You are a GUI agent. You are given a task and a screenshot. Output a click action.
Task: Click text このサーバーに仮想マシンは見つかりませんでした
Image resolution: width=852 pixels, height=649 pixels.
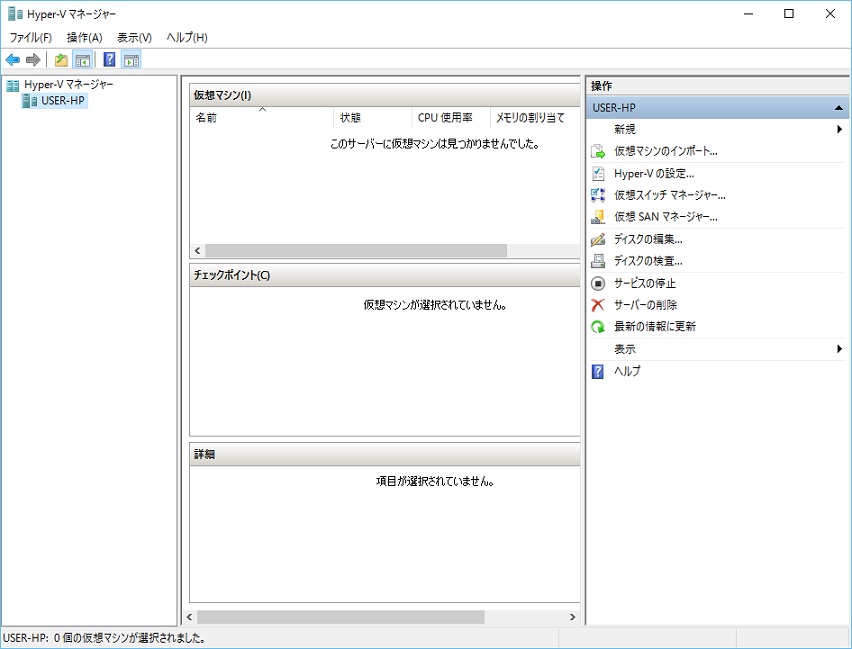(435, 144)
